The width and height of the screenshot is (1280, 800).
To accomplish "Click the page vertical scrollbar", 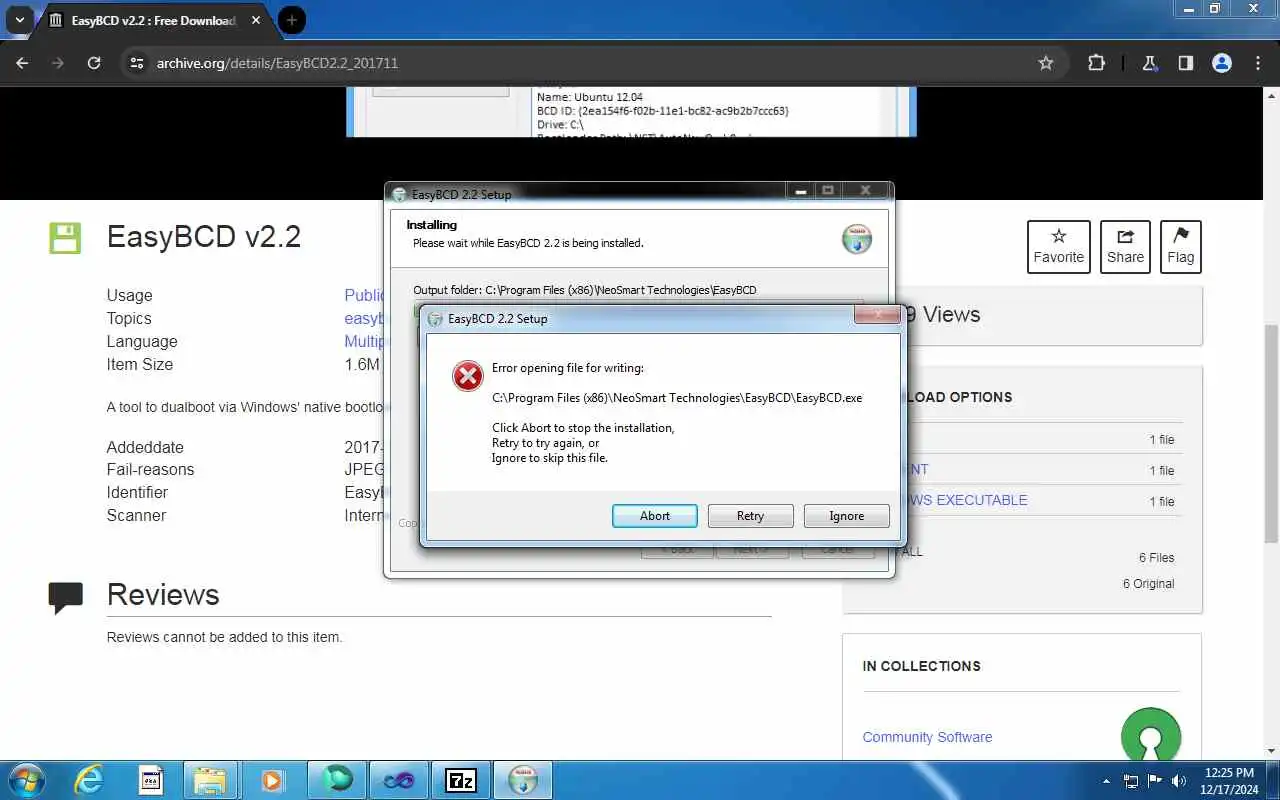I will point(1271,432).
